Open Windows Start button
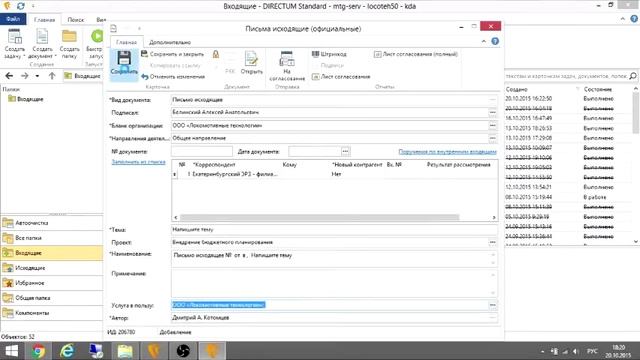Screen dimensions: 640x360 [11, 351]
